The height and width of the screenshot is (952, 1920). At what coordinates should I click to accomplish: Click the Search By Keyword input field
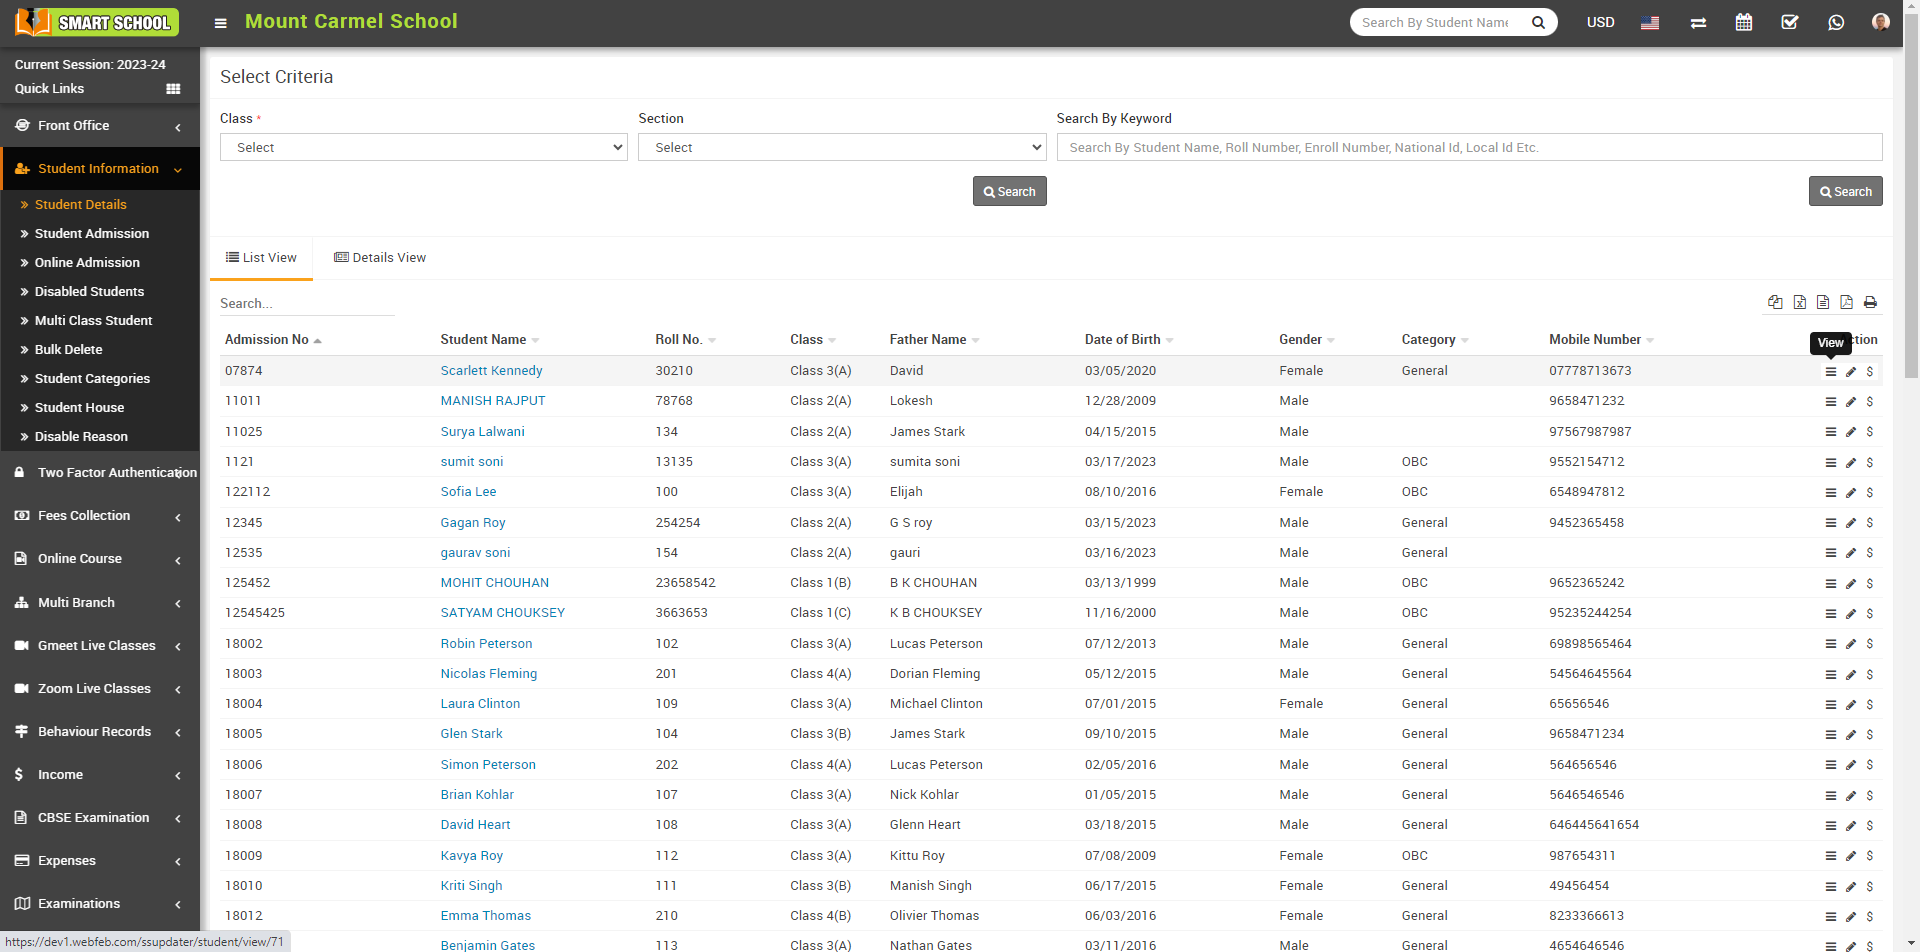1469,147
